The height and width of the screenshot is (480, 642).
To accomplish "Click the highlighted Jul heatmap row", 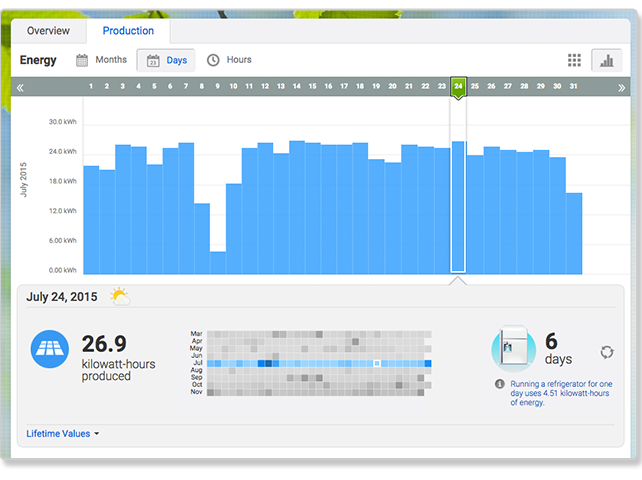I will pos(319,363).
